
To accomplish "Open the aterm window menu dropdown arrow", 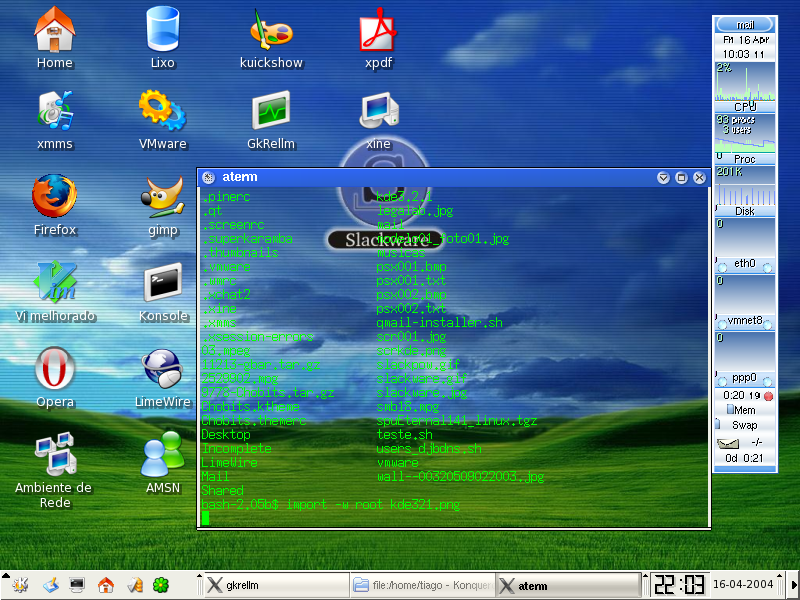I will click(x=663, y=178).
